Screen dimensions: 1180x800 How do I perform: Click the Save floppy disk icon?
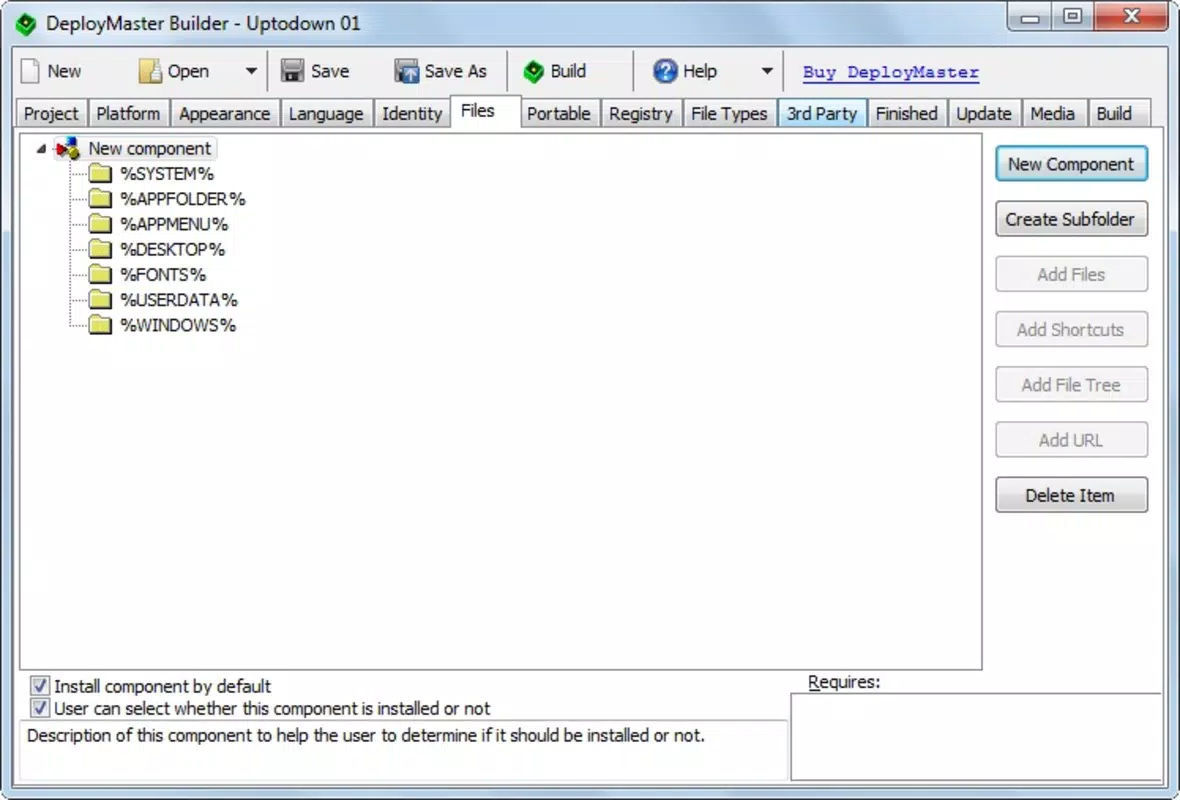(x=292, y=71)
